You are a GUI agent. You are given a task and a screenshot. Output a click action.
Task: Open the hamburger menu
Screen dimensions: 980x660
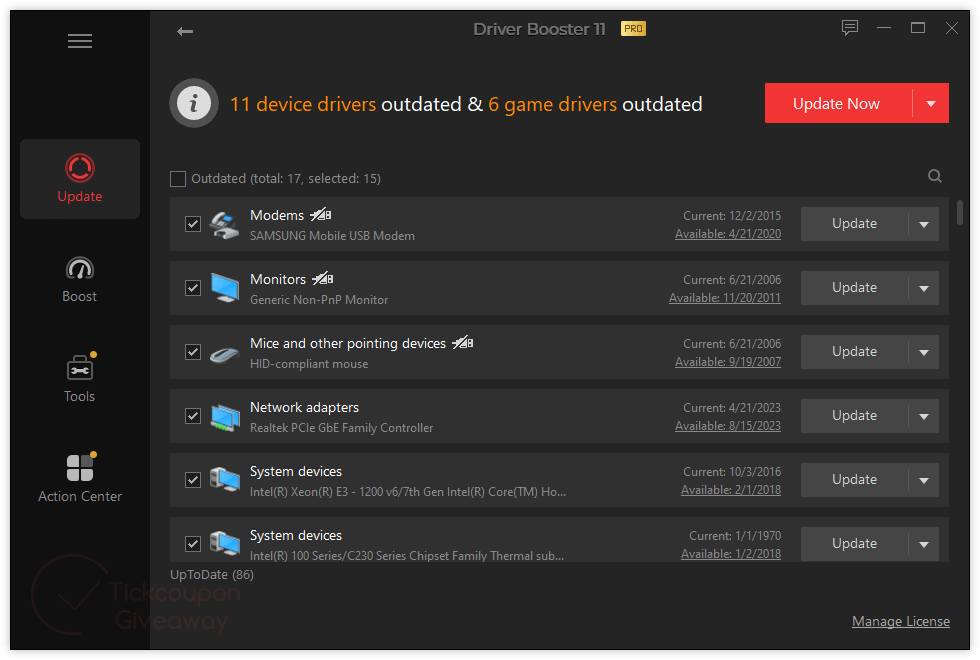click(x=80, y=41)
